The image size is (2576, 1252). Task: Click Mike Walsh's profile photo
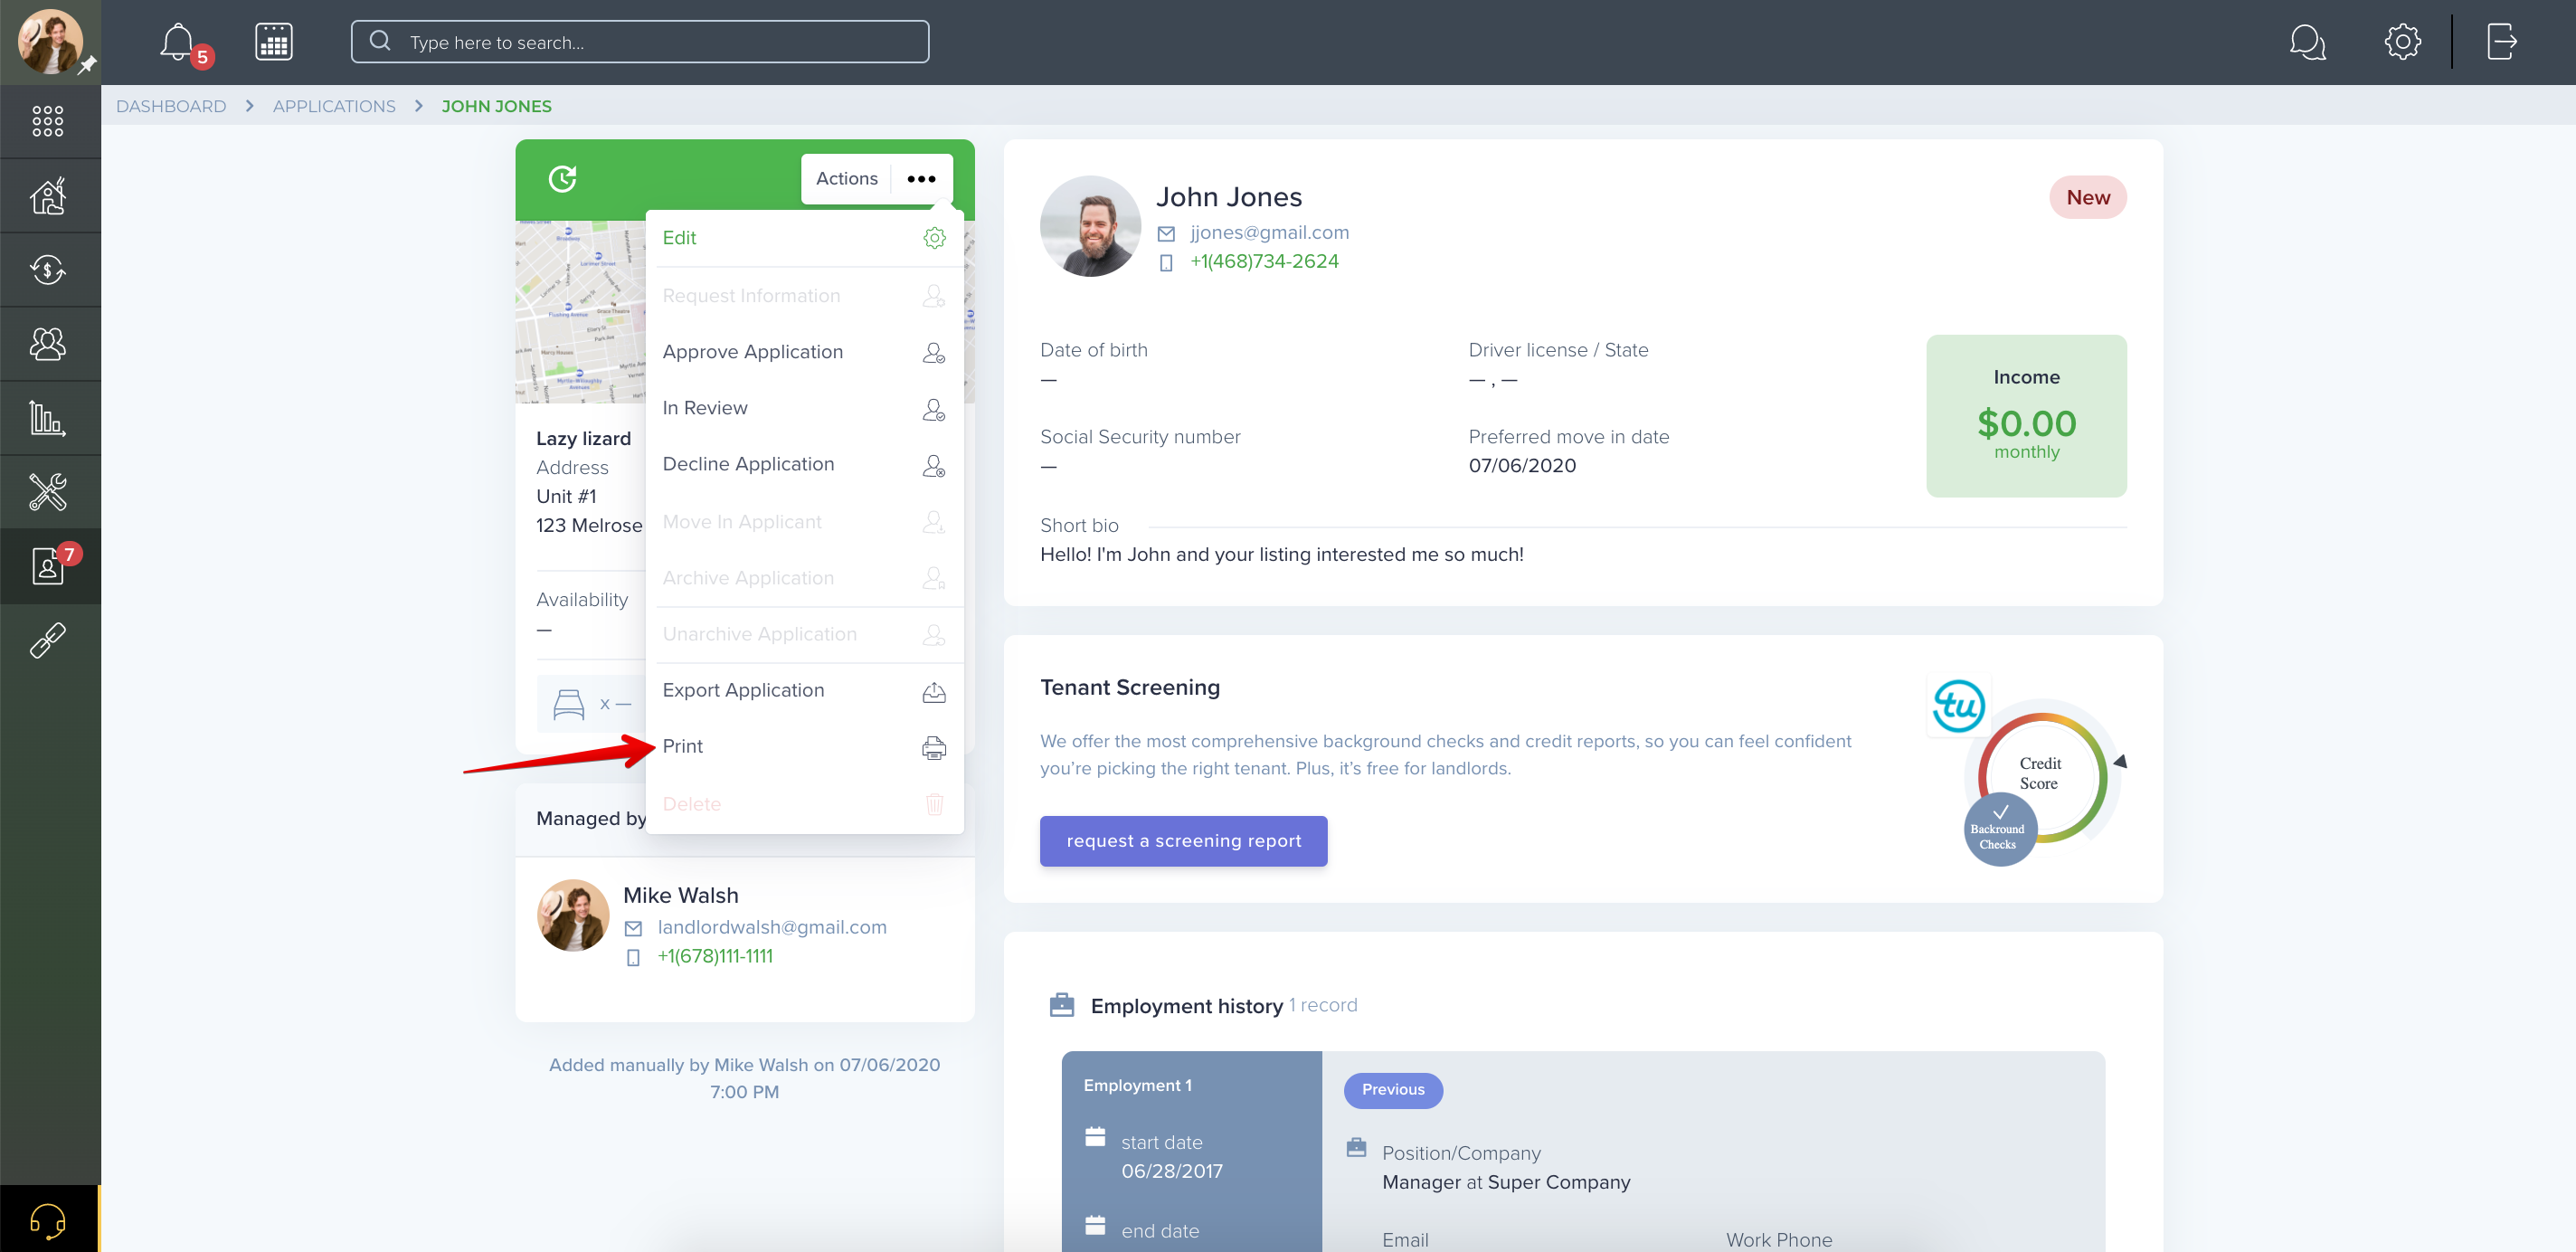coord(573,916)
